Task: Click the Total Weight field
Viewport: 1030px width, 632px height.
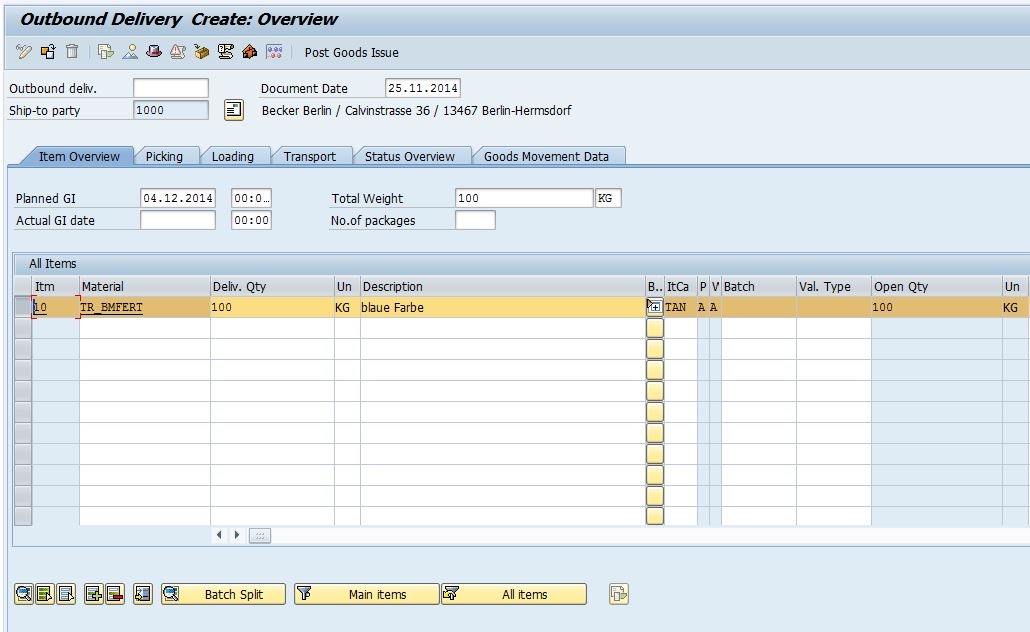Action: 524,198
